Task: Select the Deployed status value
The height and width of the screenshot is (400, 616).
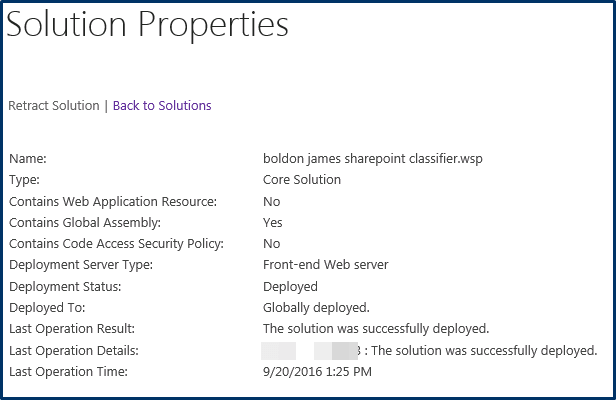Action: [x=290, y=286]
